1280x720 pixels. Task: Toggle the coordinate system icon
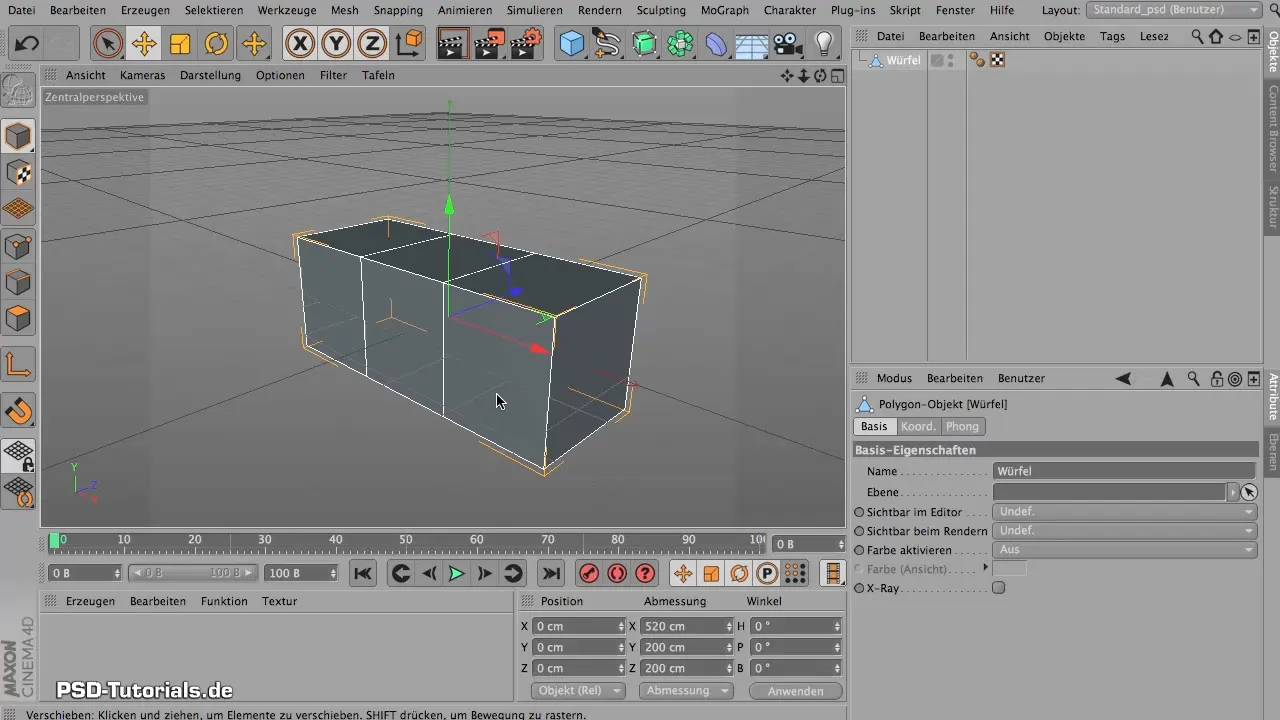(x=409, y=44)
